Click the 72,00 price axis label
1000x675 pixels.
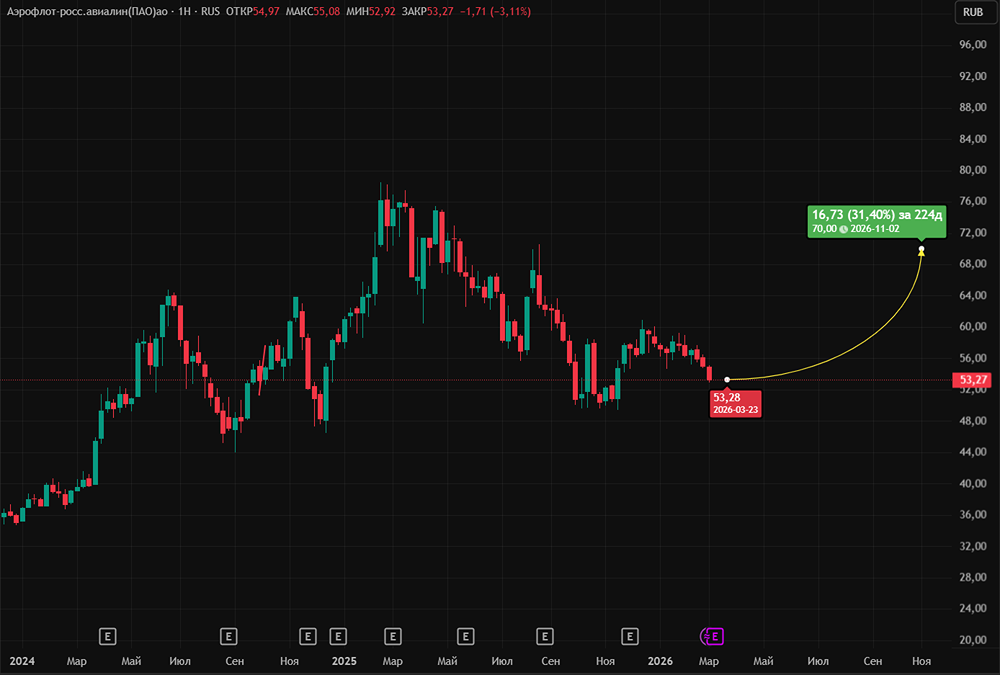pyautogui.click(x=973, y=232)
